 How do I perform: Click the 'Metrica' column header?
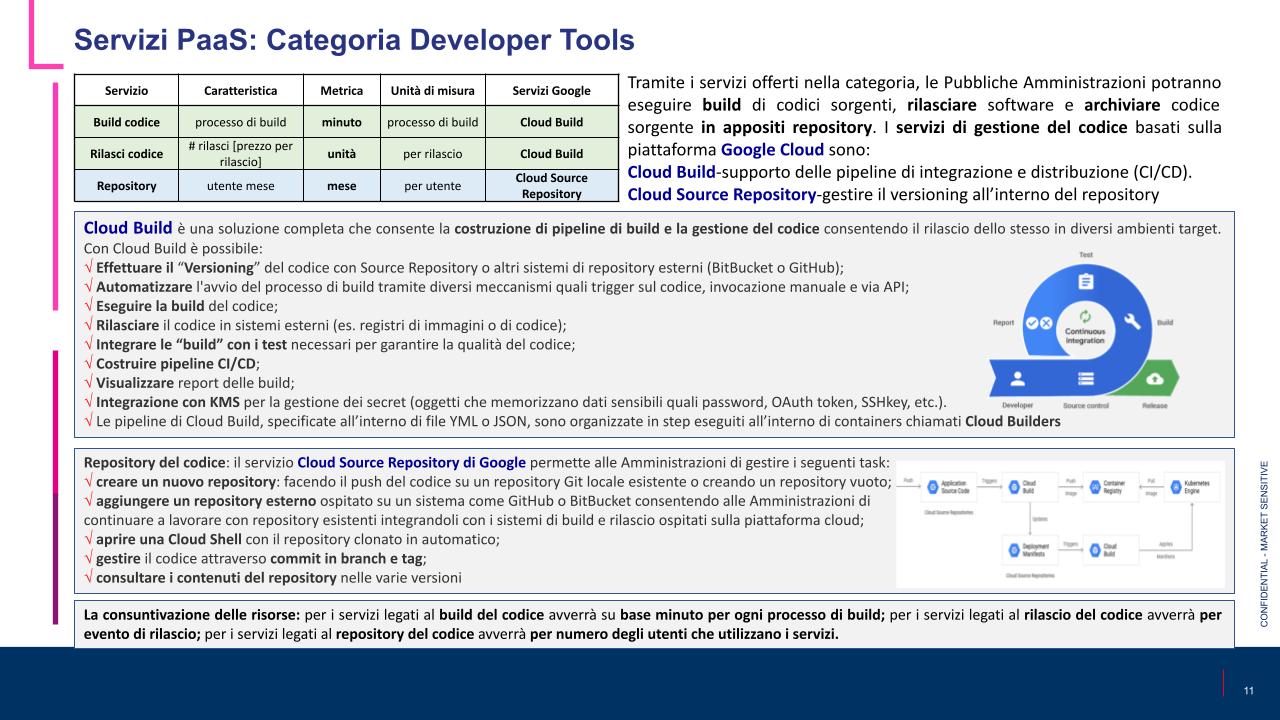pos(341,90)
